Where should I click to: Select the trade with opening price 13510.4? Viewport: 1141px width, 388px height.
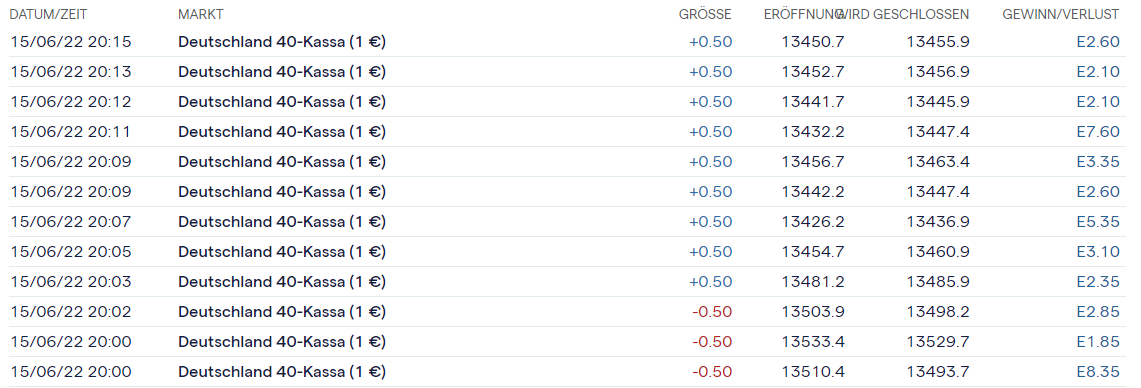click(x=567, y=371)
